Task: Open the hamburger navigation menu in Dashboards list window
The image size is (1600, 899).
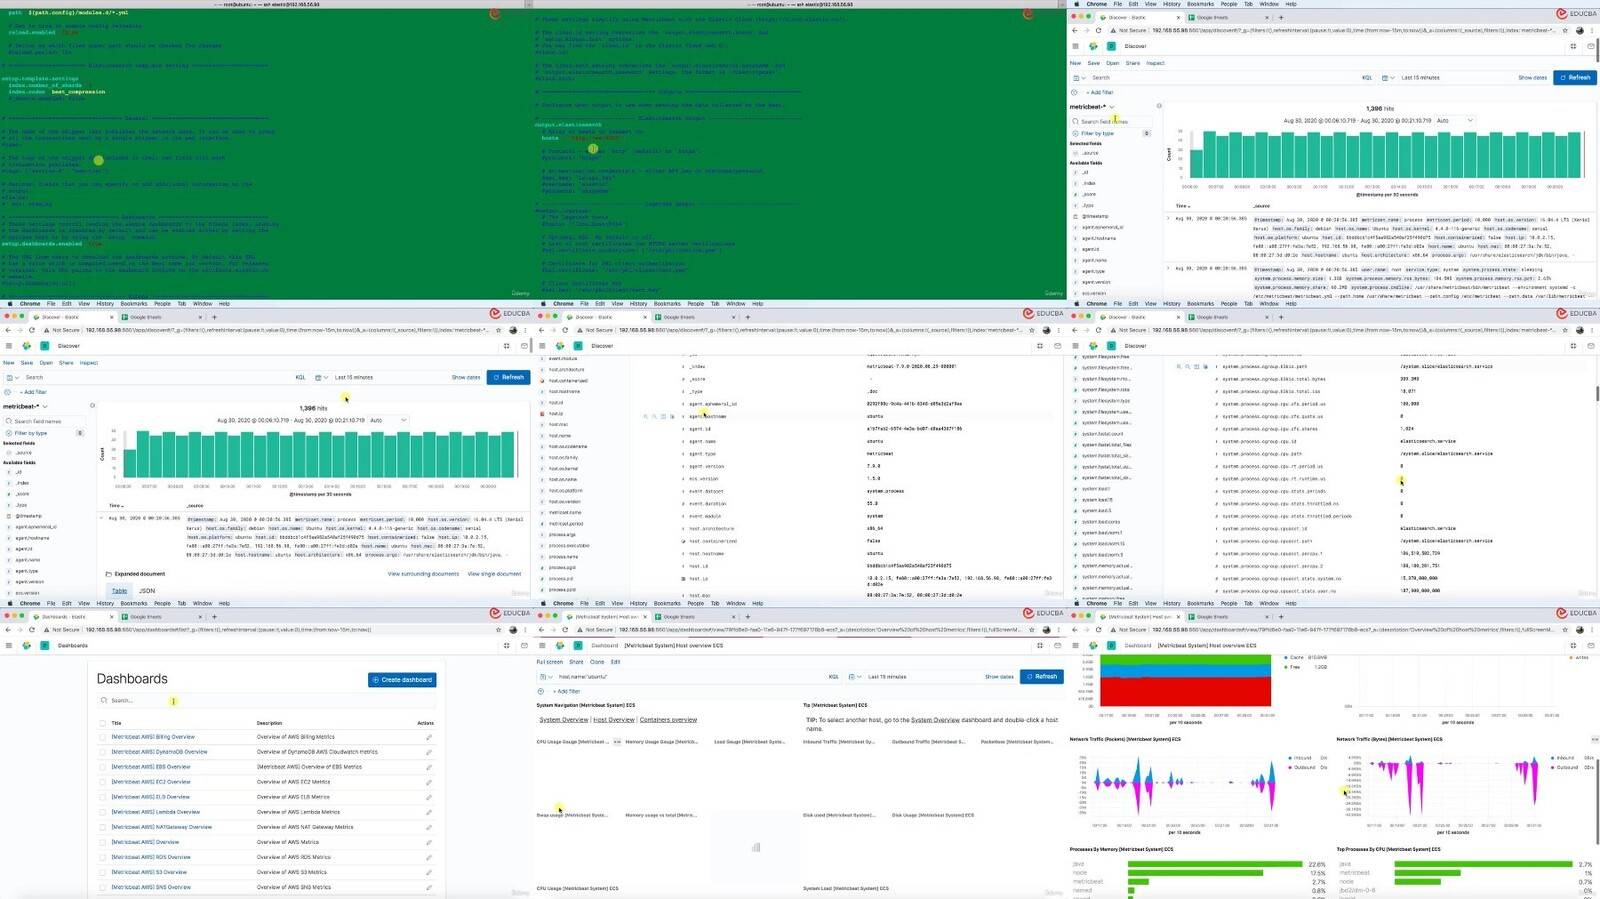Action: pyautogui.click(x=8, y=646)
